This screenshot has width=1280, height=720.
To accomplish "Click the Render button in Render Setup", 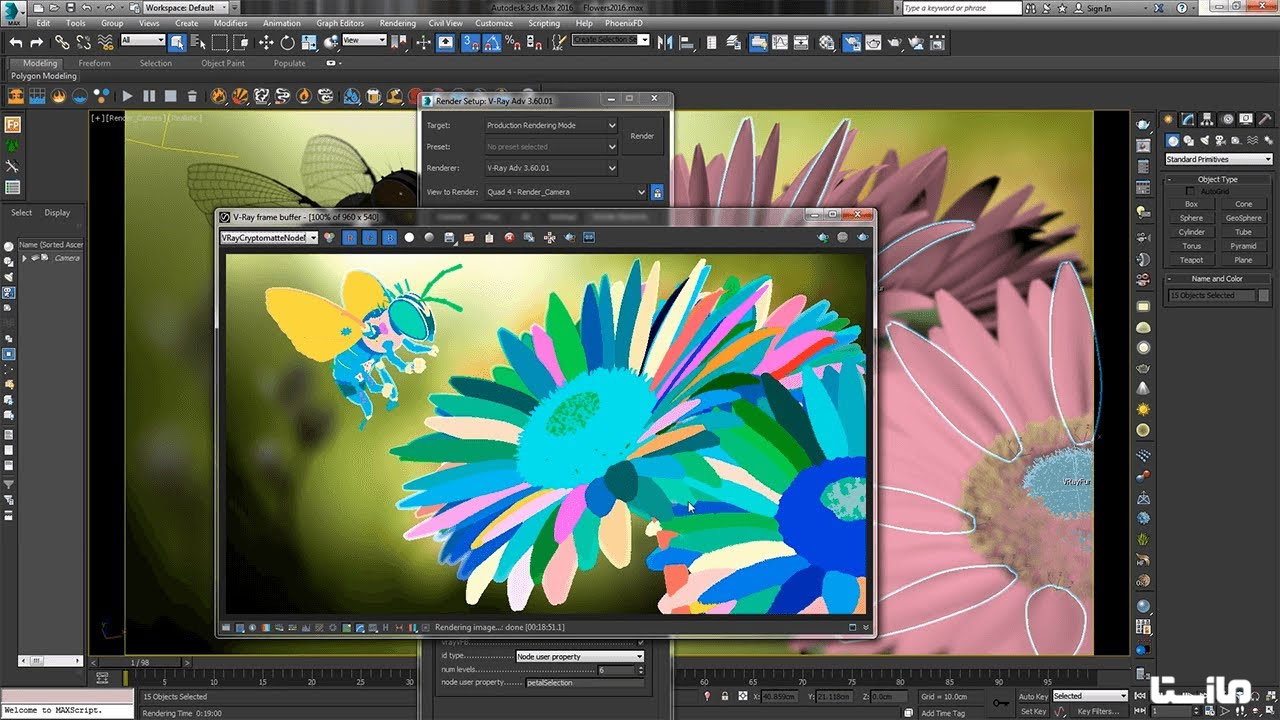I will 642,136.
